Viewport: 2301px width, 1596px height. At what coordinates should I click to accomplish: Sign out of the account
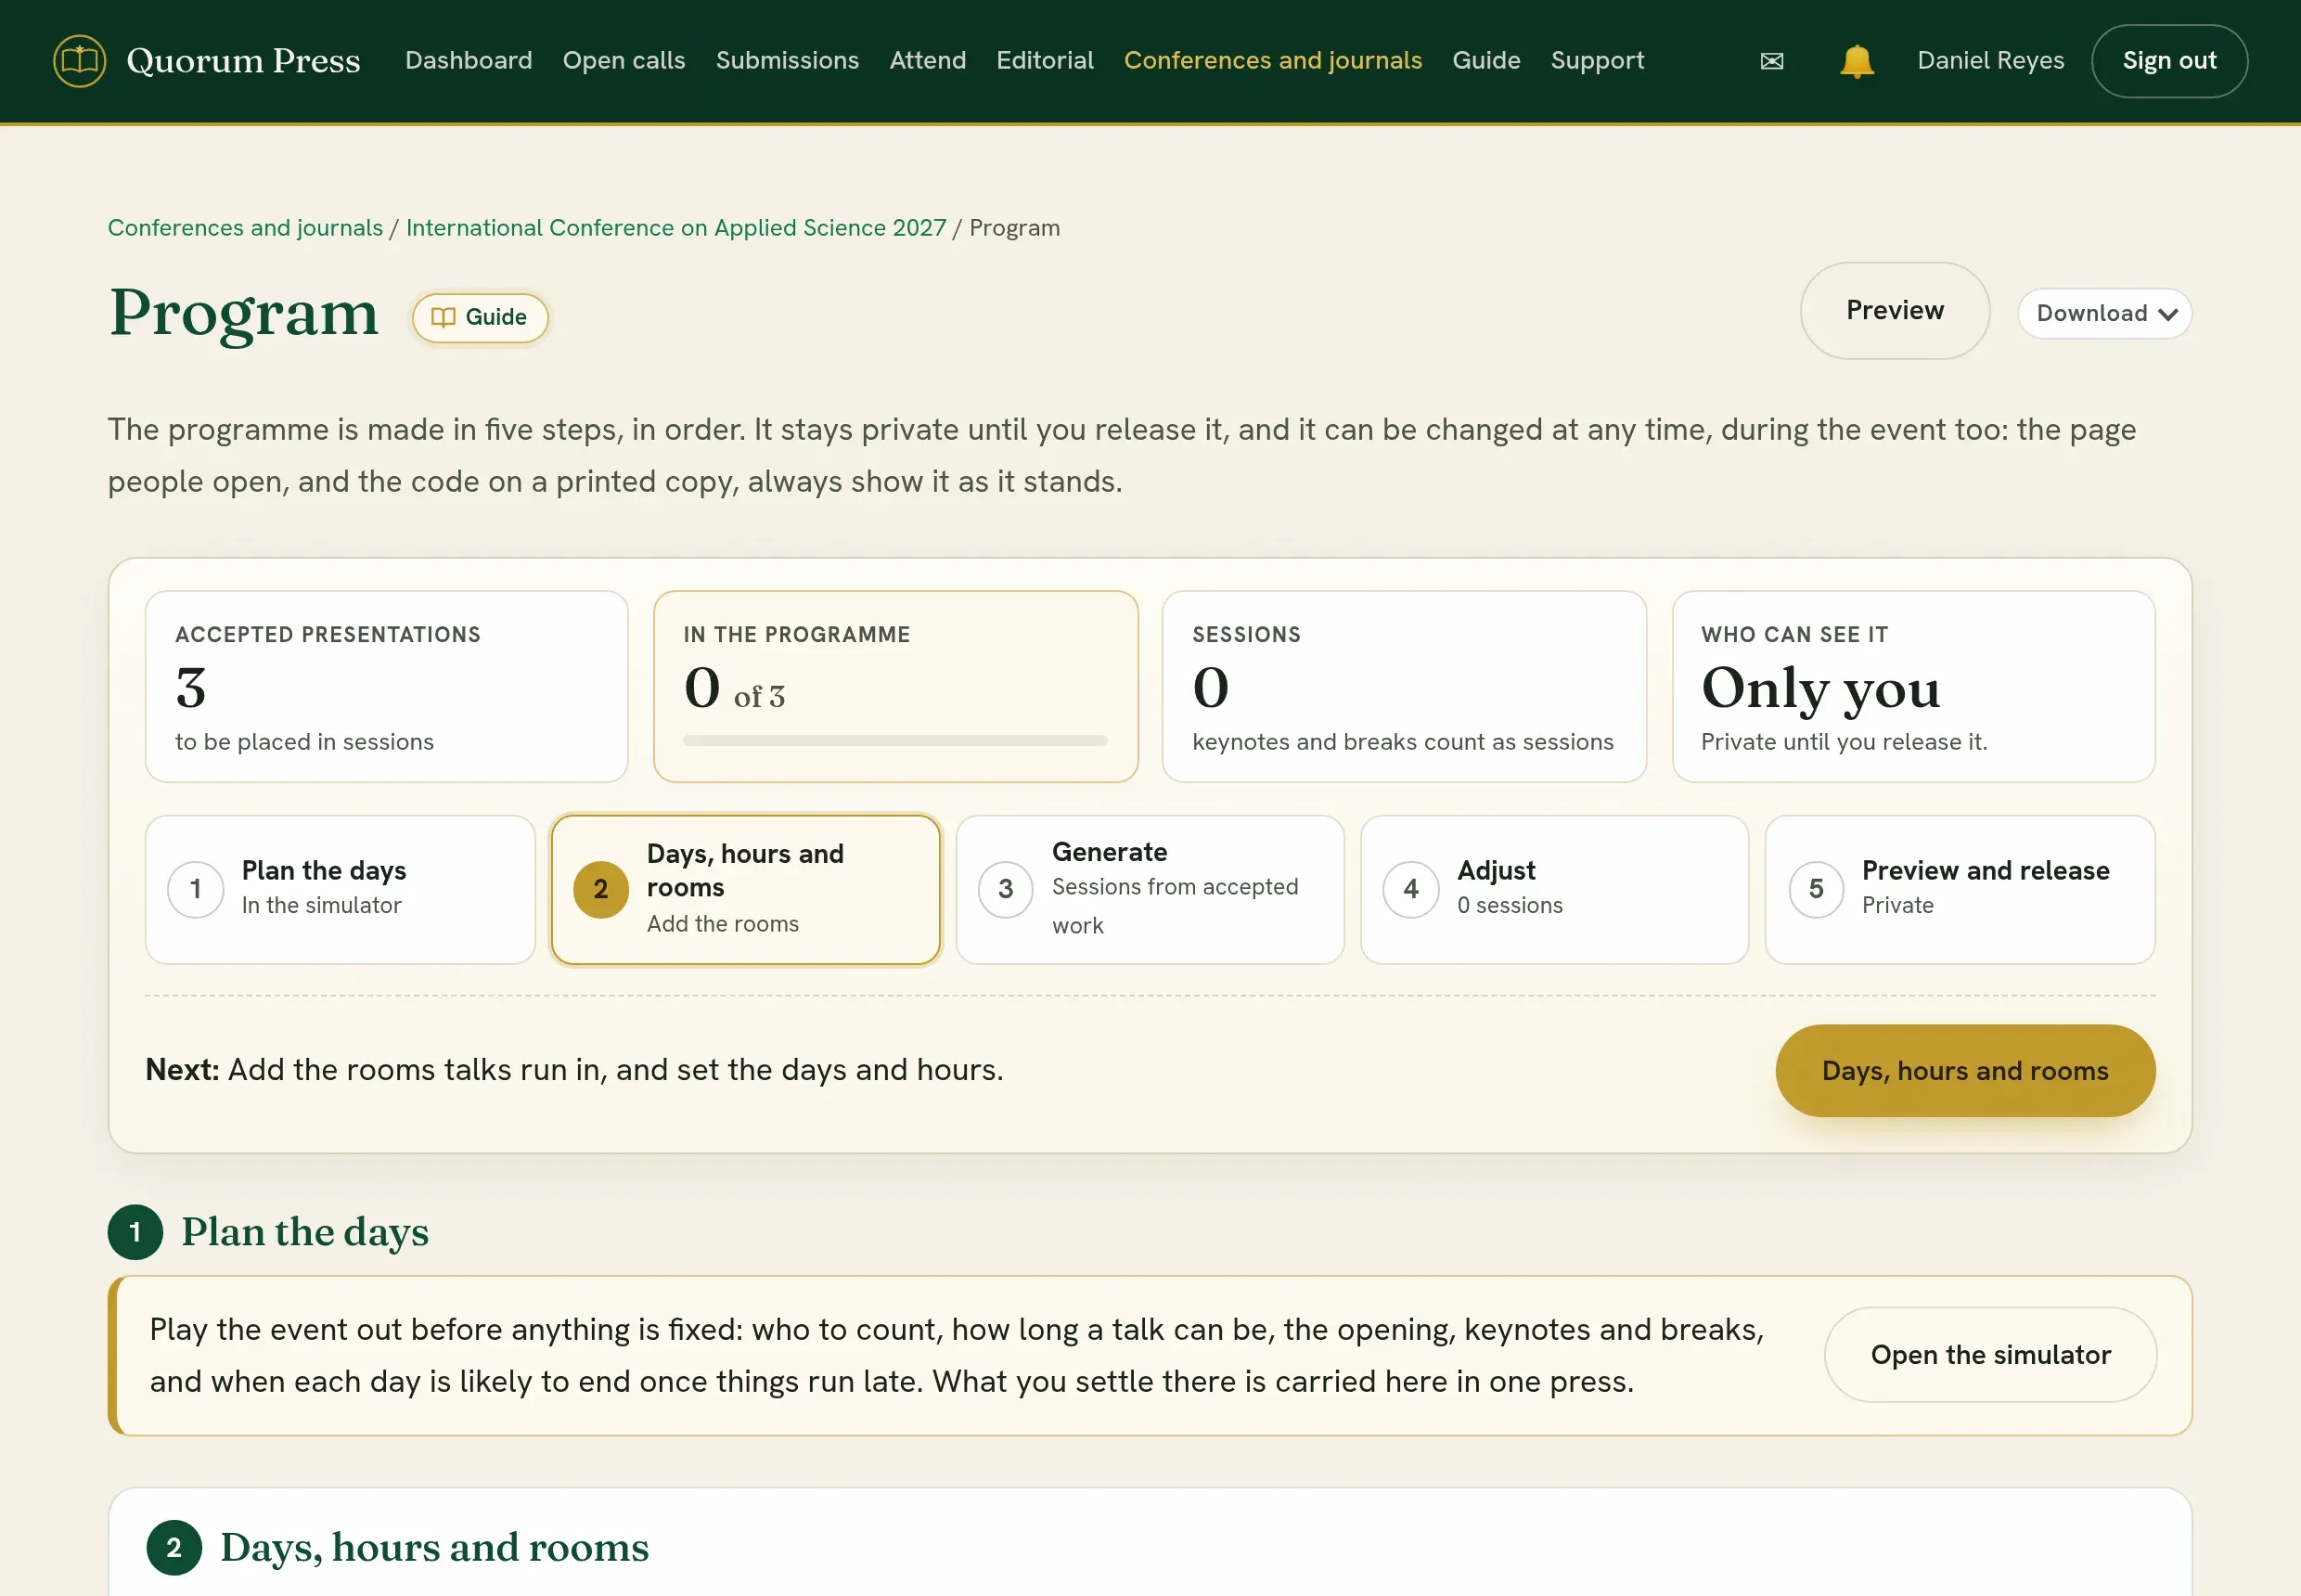coord(2169,61)
